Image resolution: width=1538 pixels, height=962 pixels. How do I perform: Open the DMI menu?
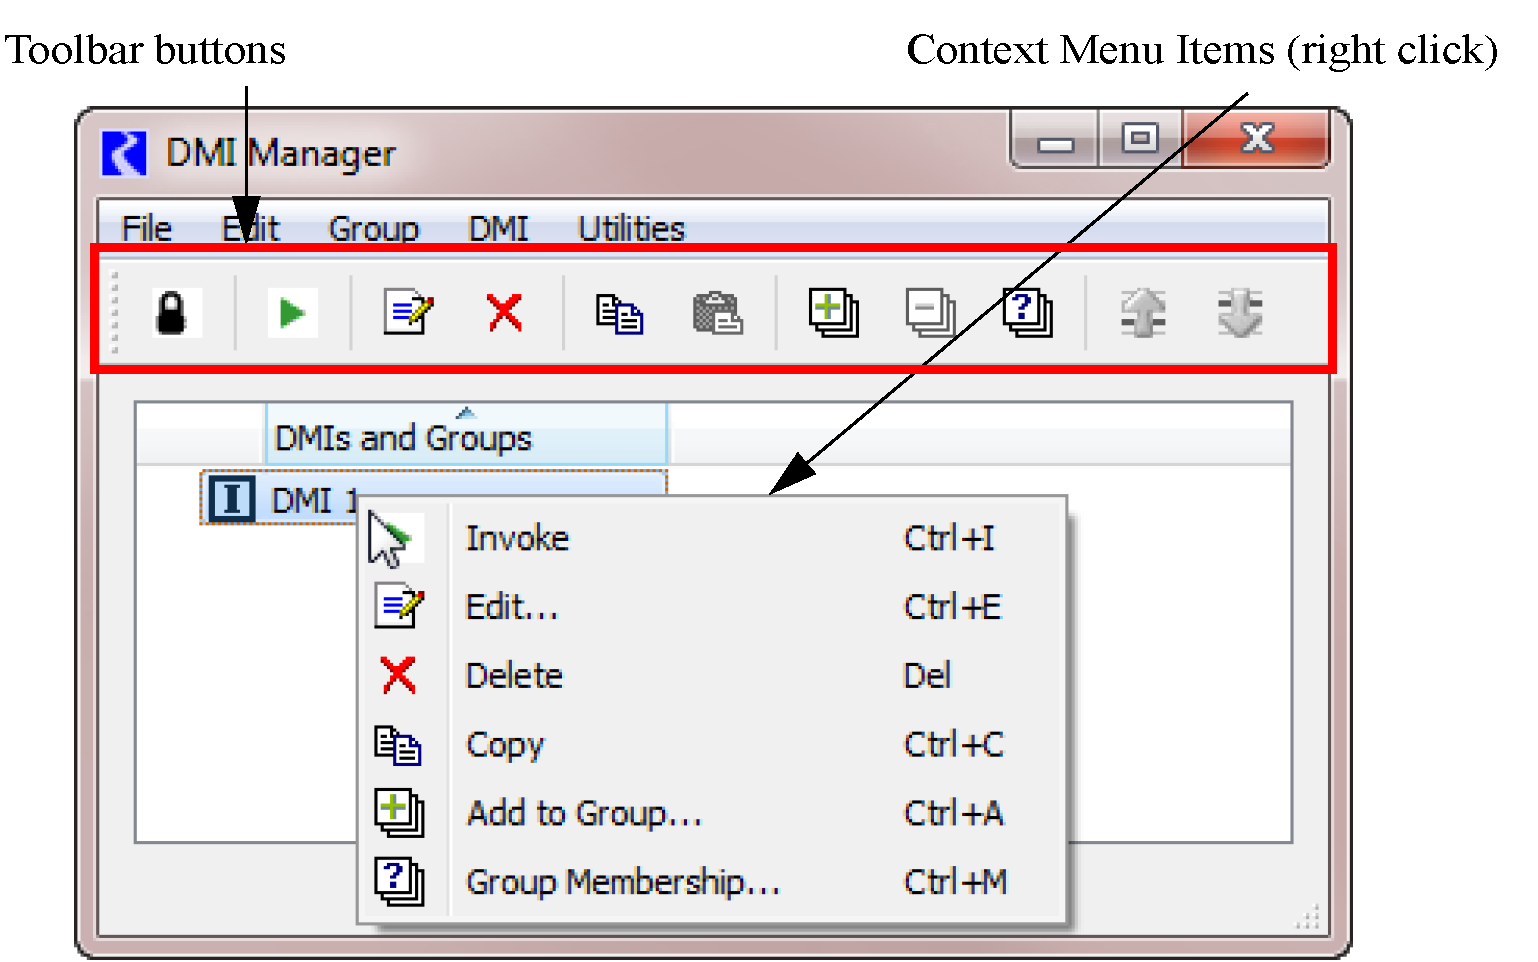[498, 229]
